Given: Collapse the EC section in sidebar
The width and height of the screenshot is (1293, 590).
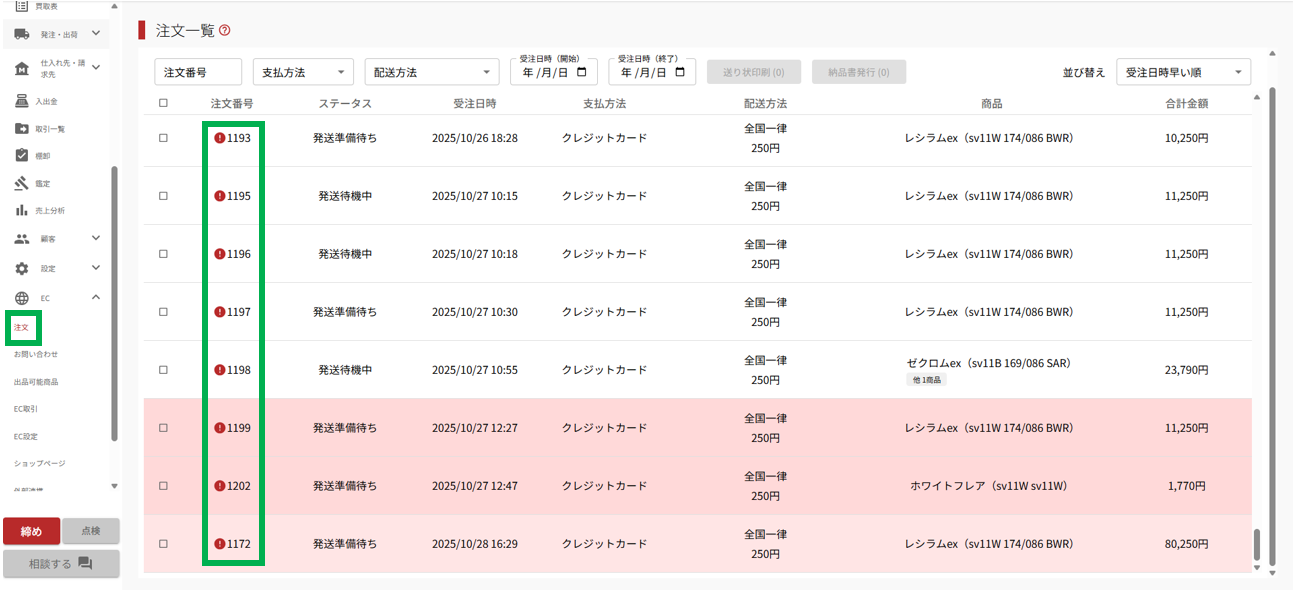Looking at the screenshot, I should click(x=96, y=297).
